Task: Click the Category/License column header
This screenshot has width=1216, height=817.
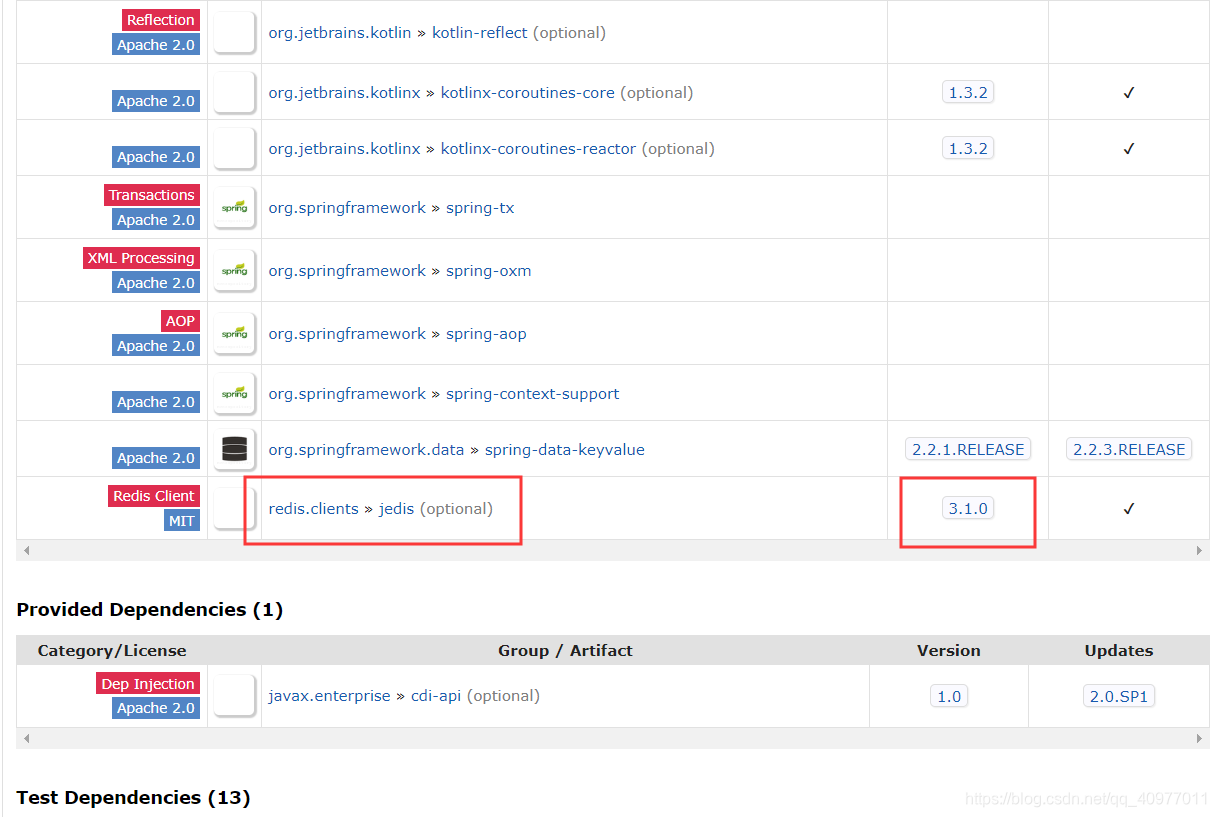Action: click(112, 650)
